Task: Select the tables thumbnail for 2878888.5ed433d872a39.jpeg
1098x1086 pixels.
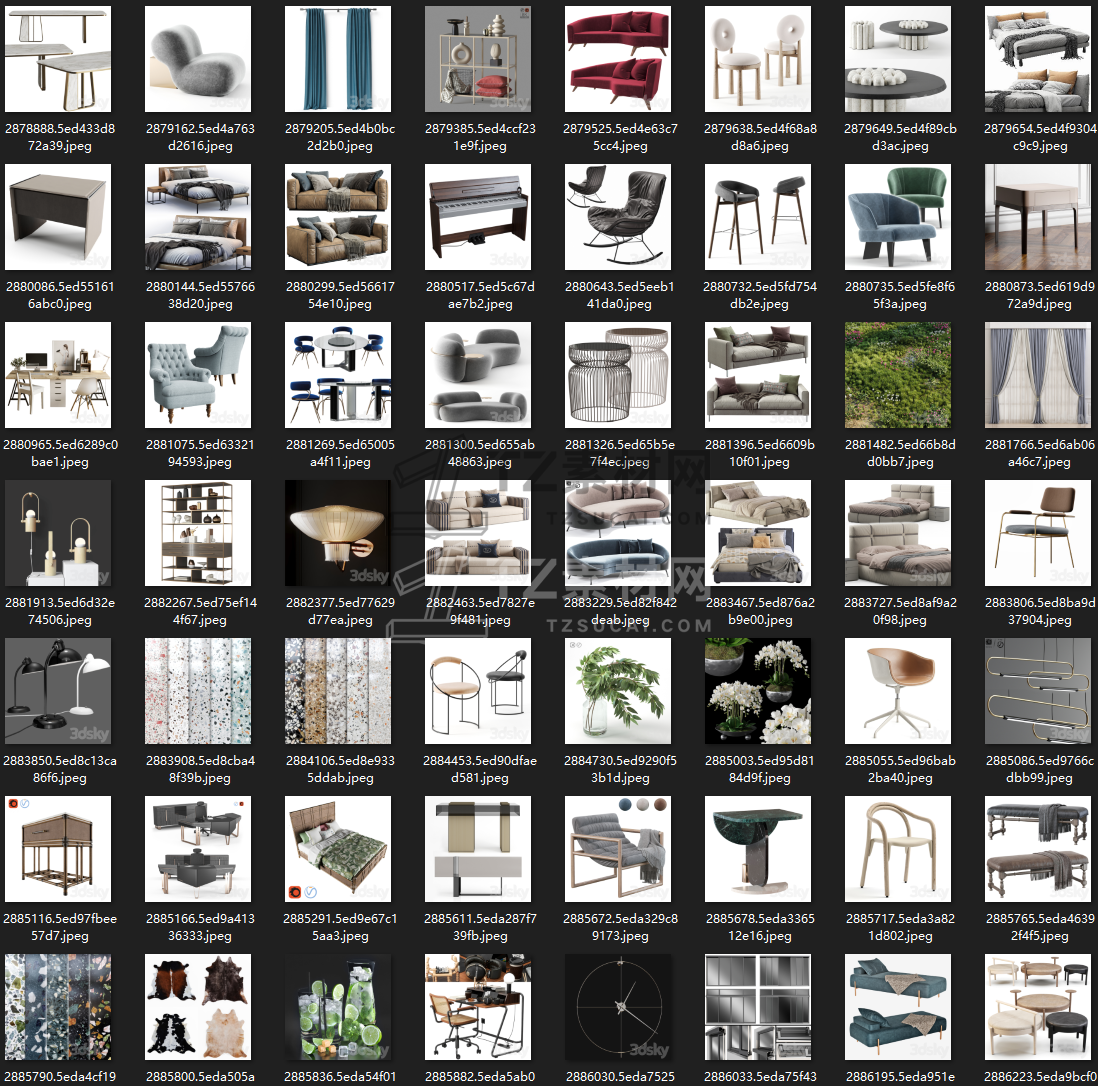Action: pos(58,59)
